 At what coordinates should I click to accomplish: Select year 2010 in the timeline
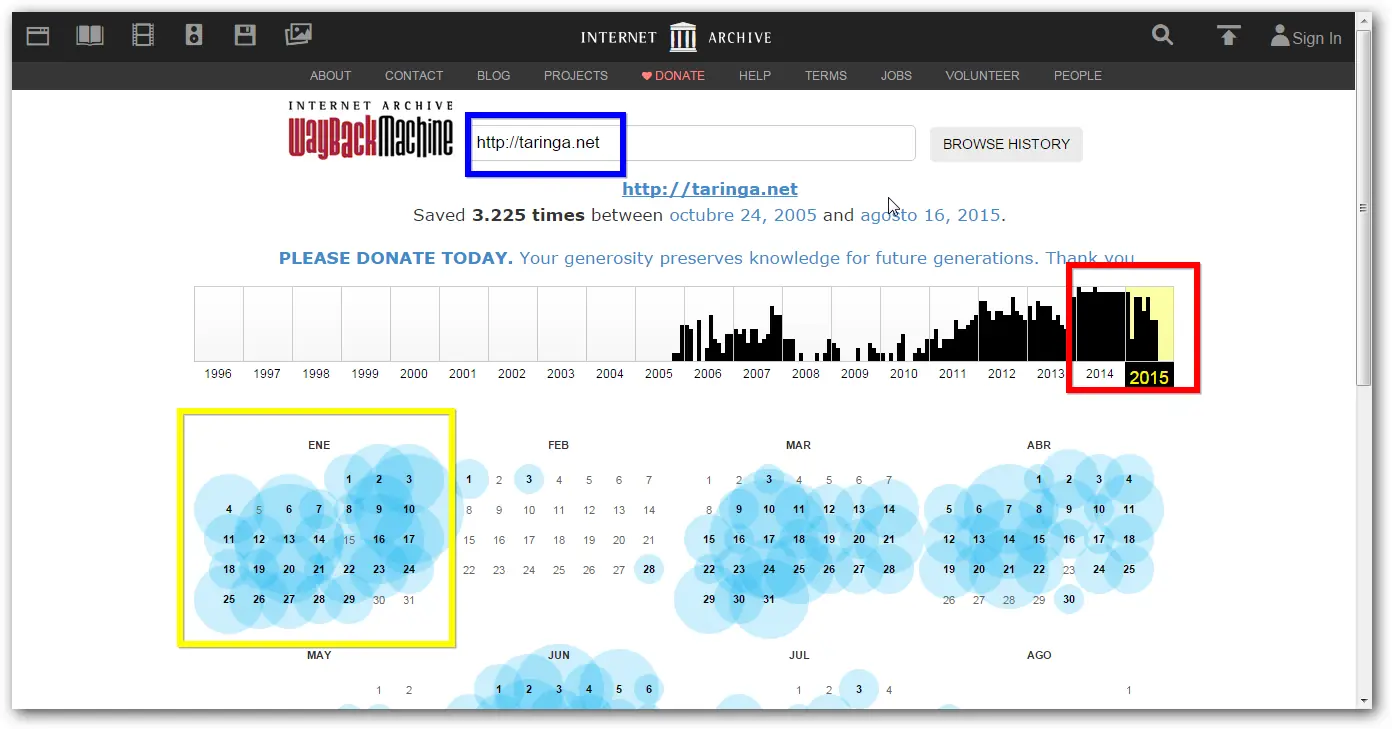tap(904, 374)
